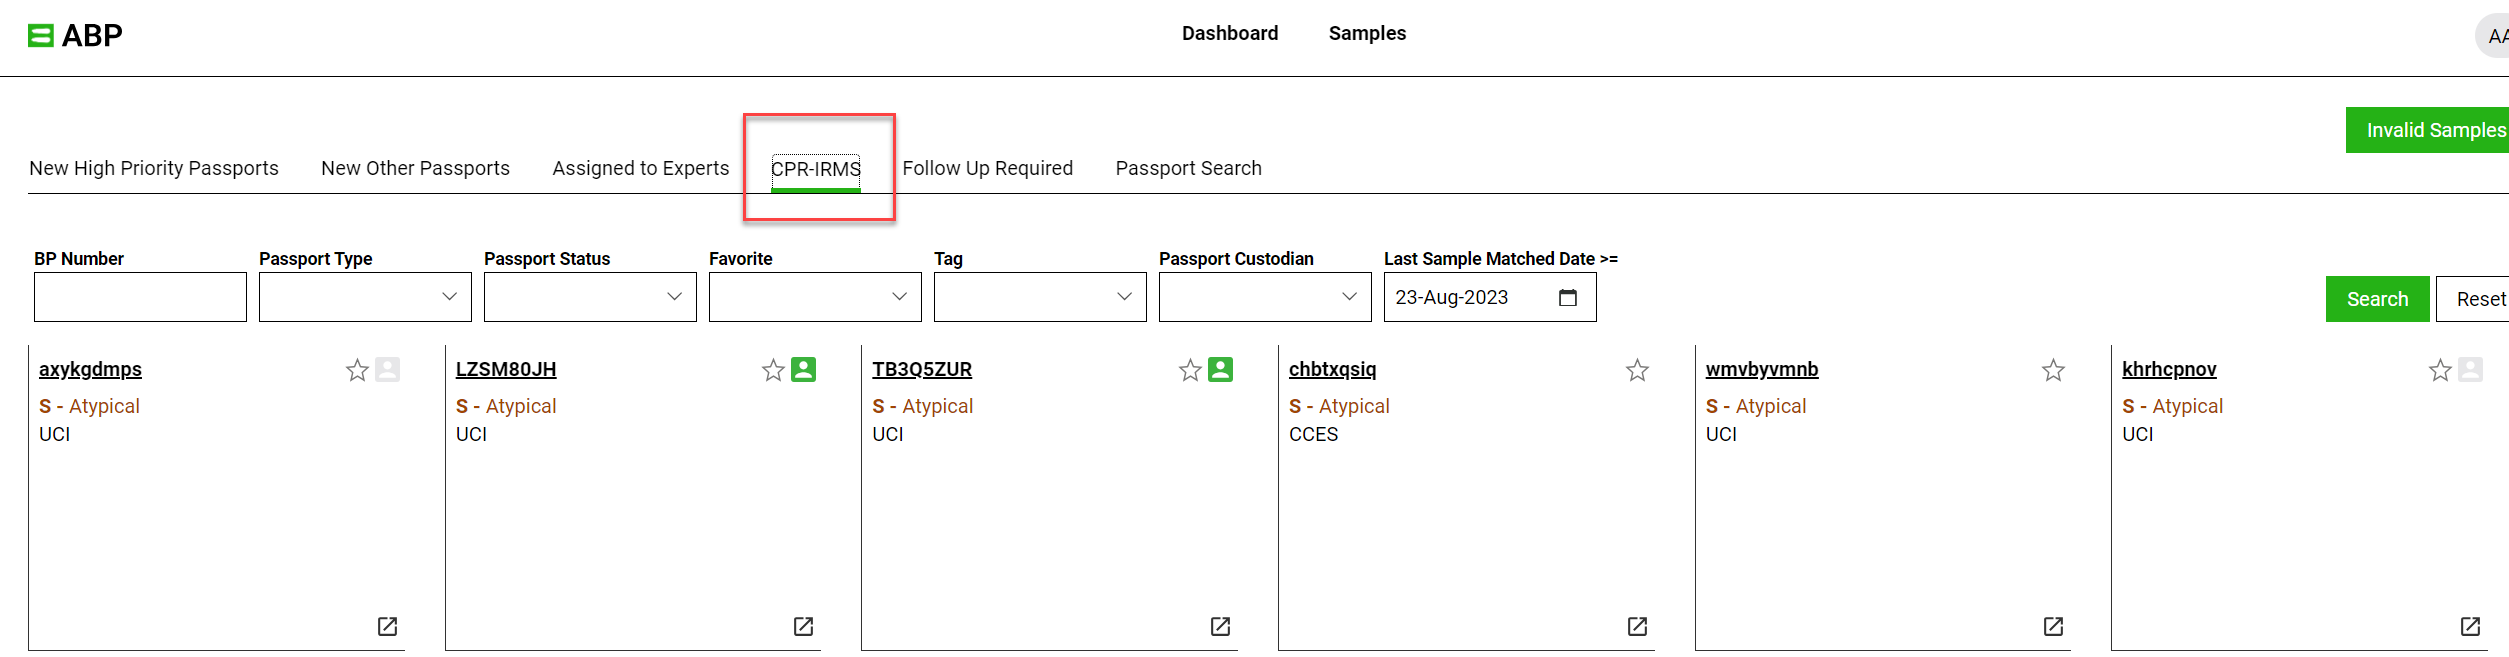
Task: Click the green Search button
Action: coord(2377,299)
